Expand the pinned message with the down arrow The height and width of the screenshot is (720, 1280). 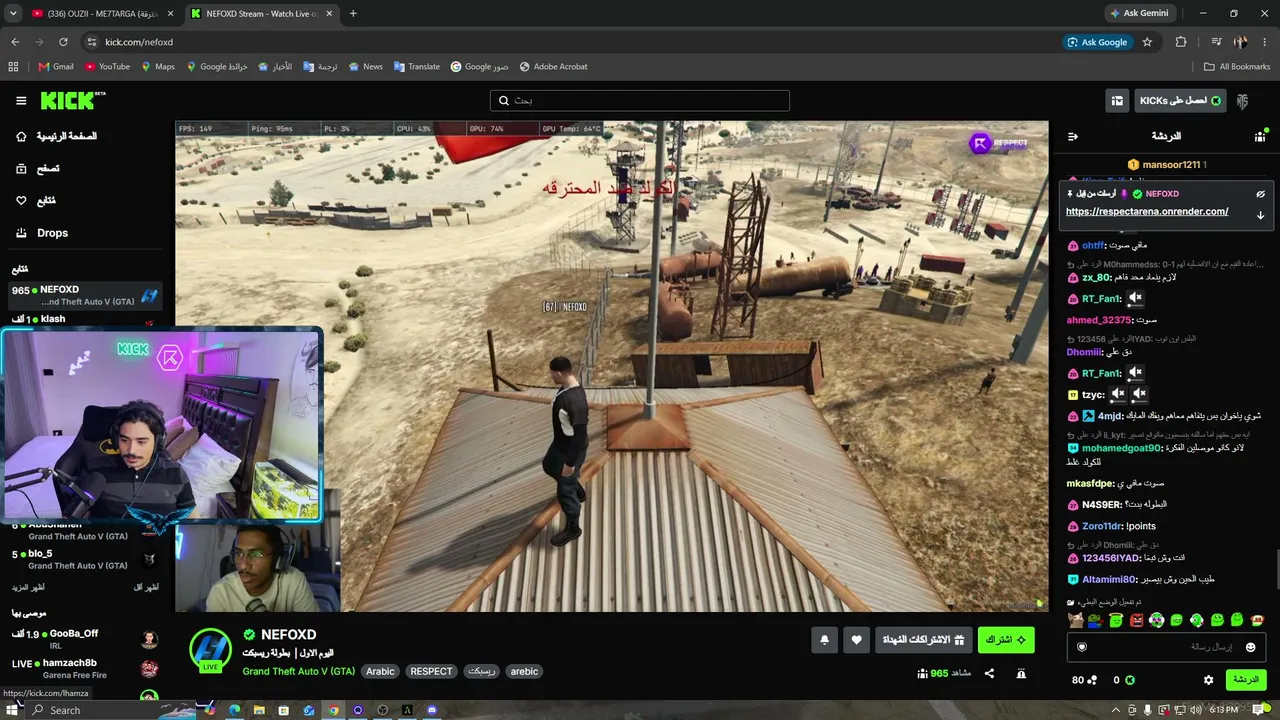(x=1260, y=215)
